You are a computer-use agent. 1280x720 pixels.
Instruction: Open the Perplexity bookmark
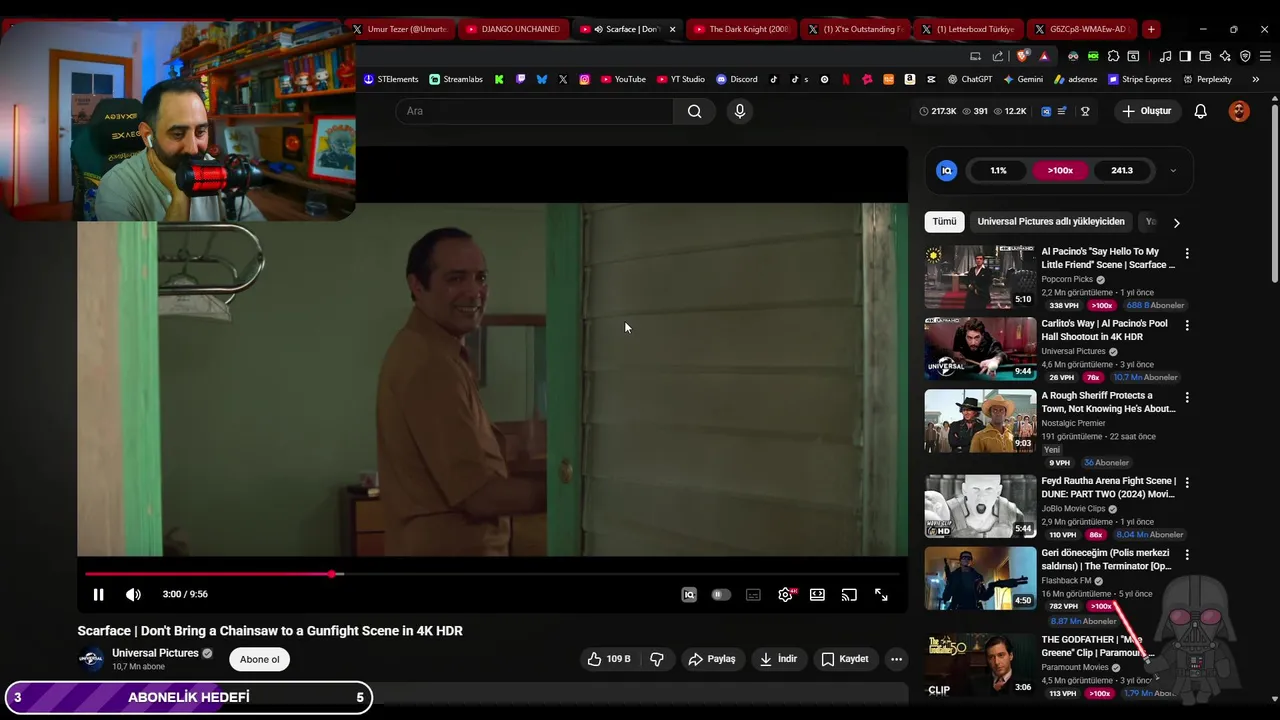(x=1207, y=79)
